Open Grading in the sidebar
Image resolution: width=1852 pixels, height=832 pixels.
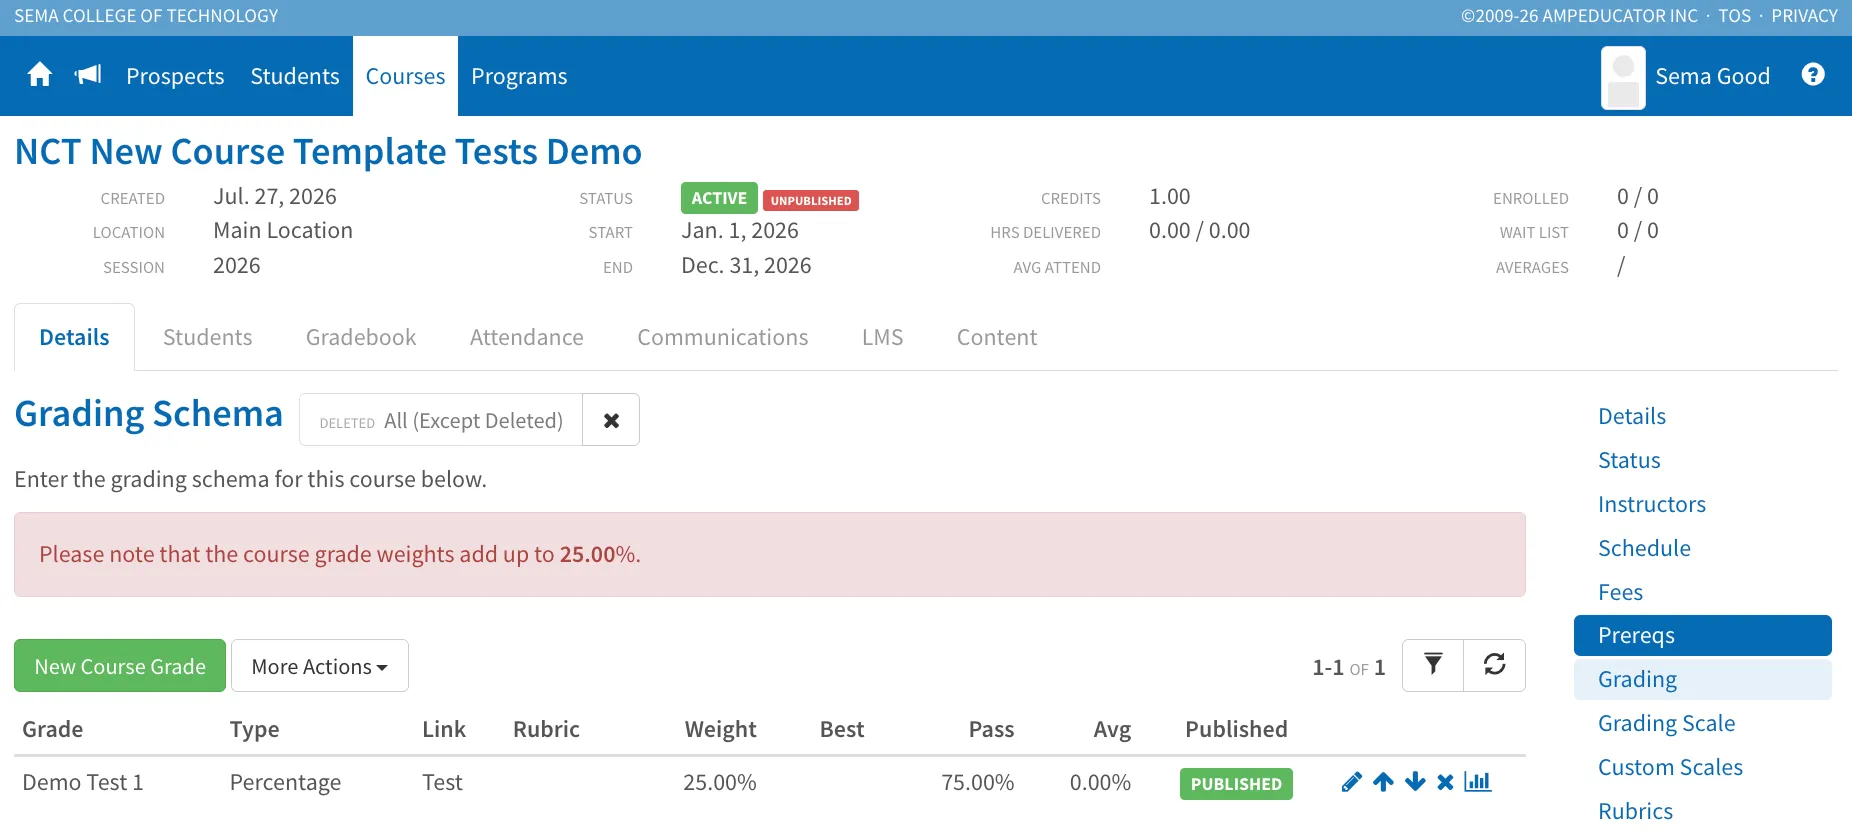[x=1702, y=679]
